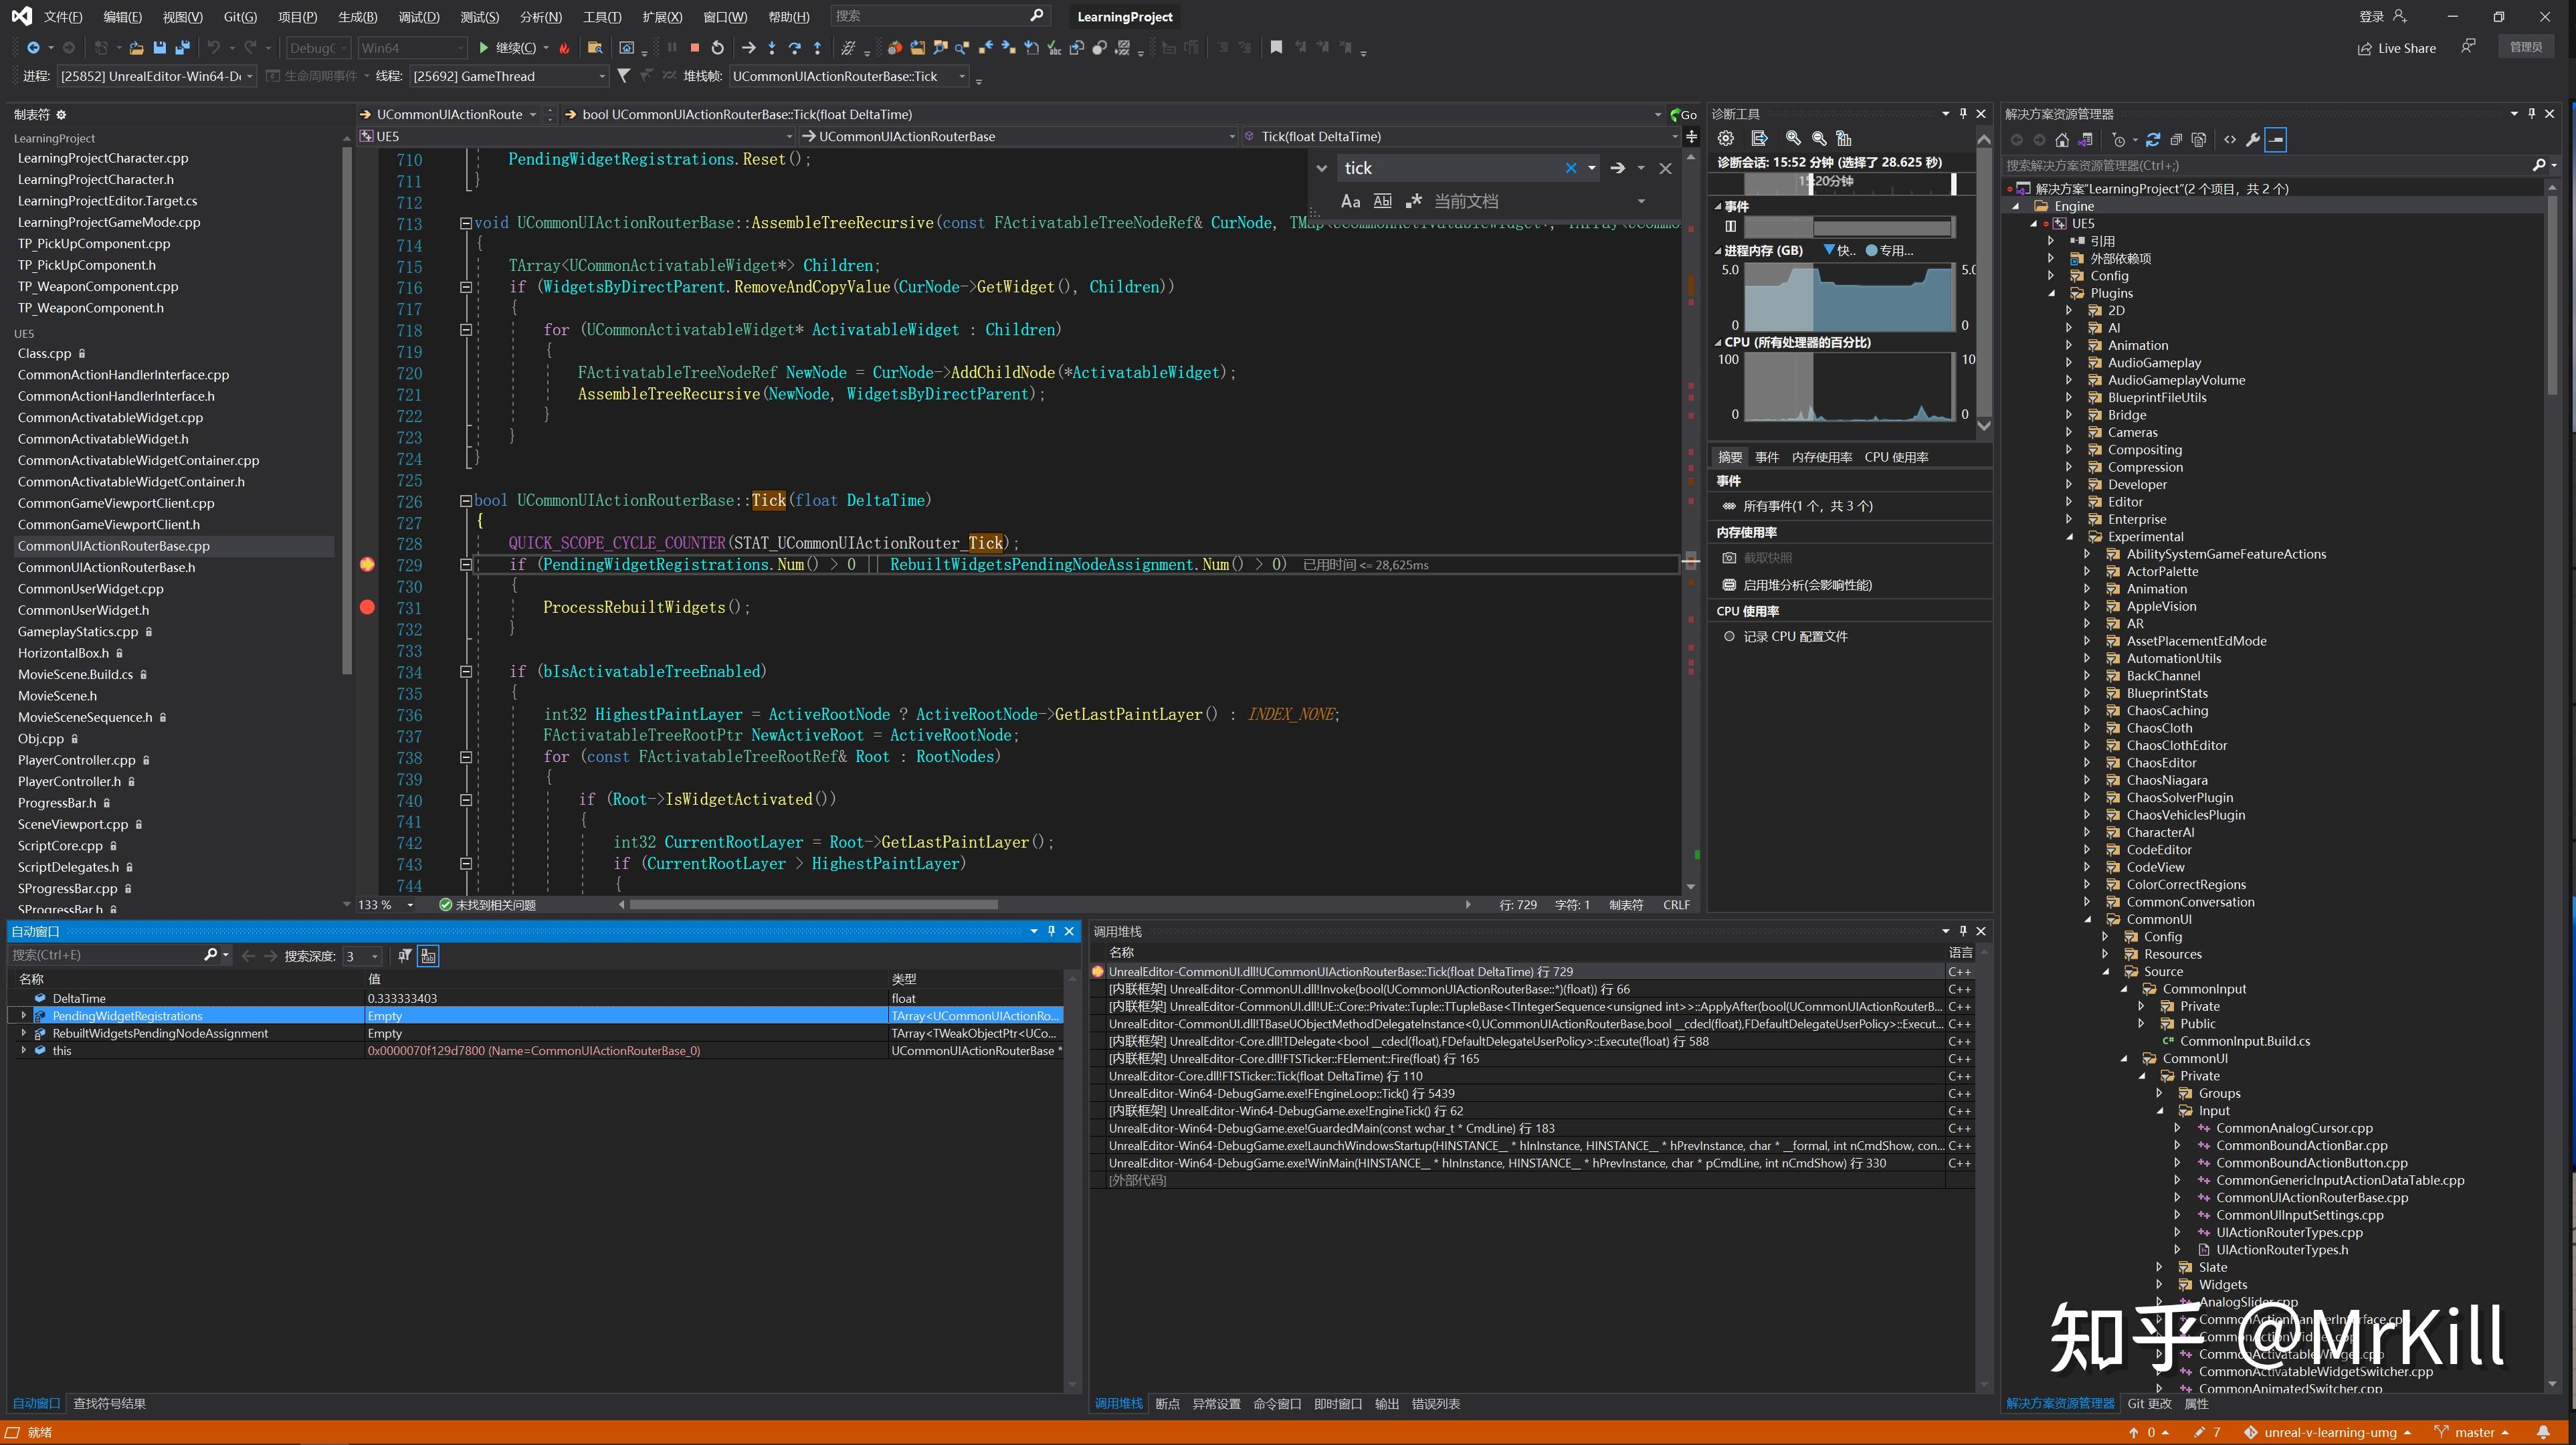Click the split editor window icon
This screenshot has width=2576, height=1445.
1691,137
